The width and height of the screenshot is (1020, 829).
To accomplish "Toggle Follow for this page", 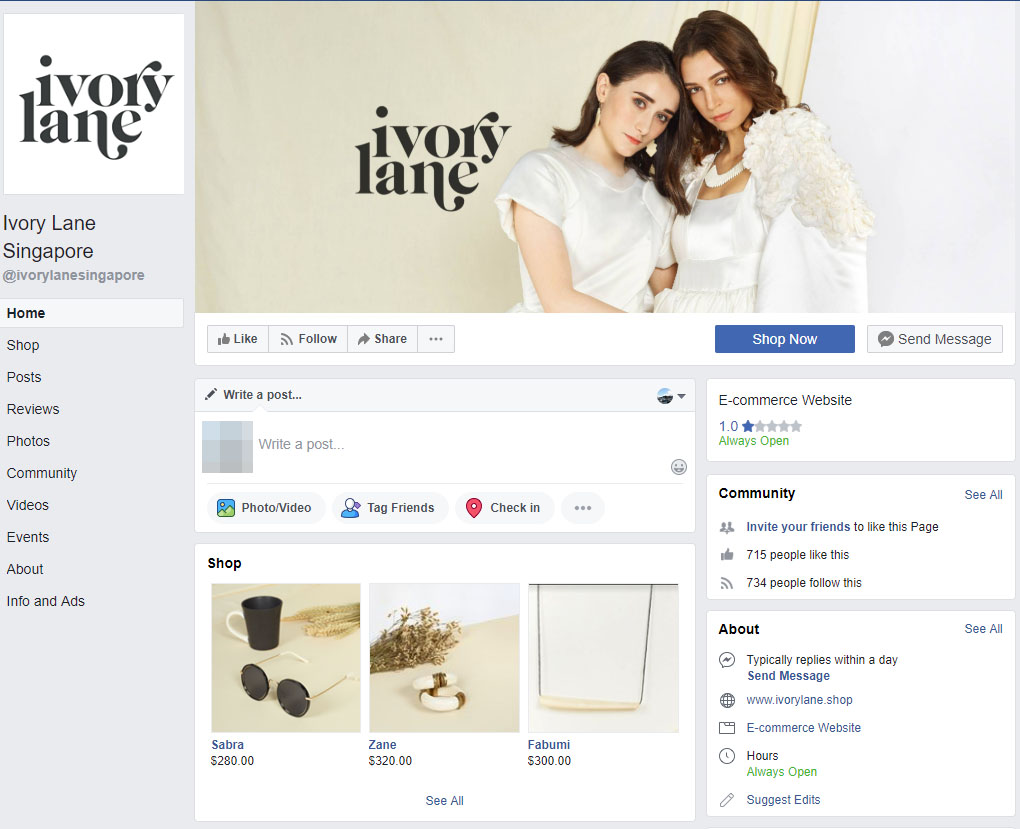I will click(308, 339).
